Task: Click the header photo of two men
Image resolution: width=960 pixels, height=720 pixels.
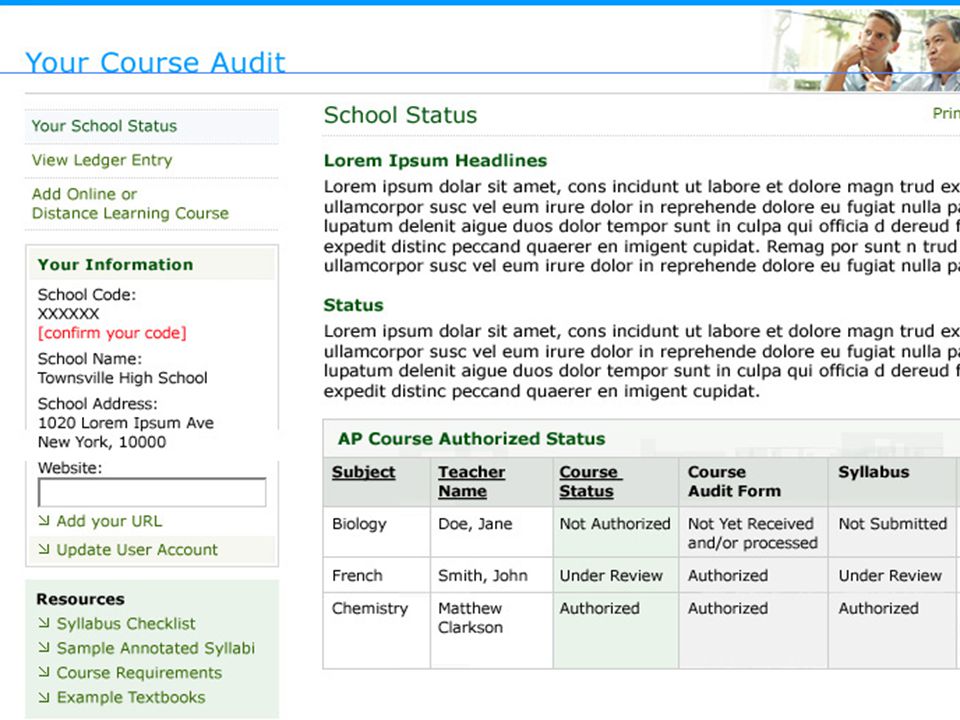Action: point(863,51)
